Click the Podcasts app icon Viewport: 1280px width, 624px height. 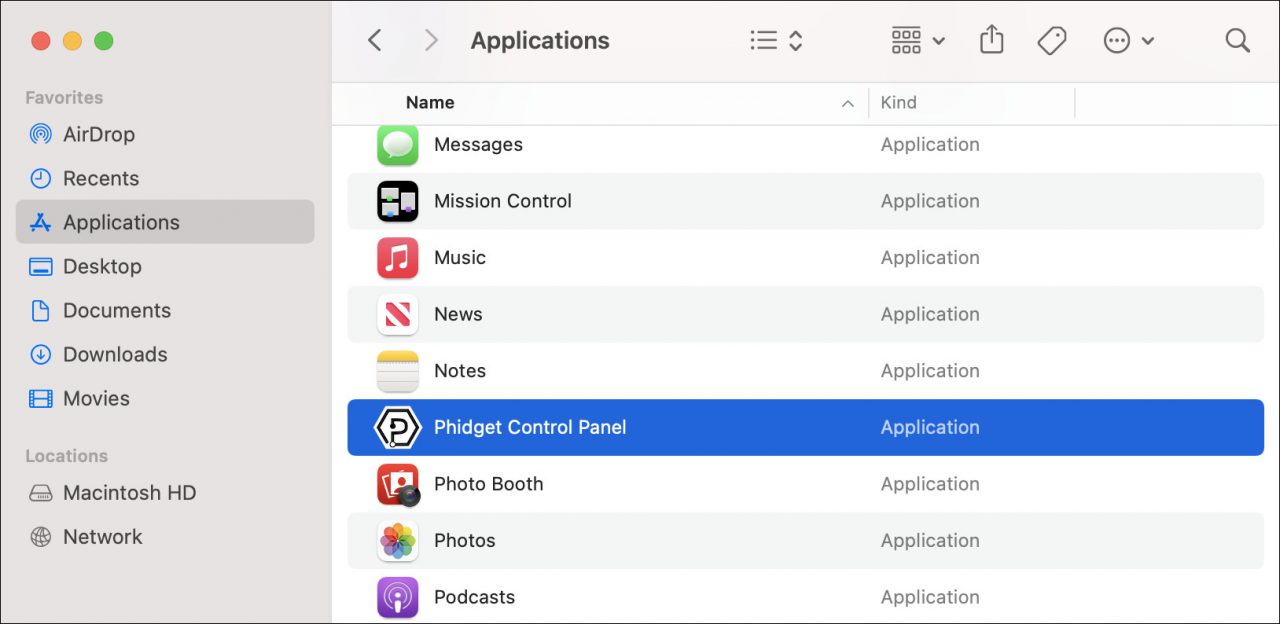point(397,597)
